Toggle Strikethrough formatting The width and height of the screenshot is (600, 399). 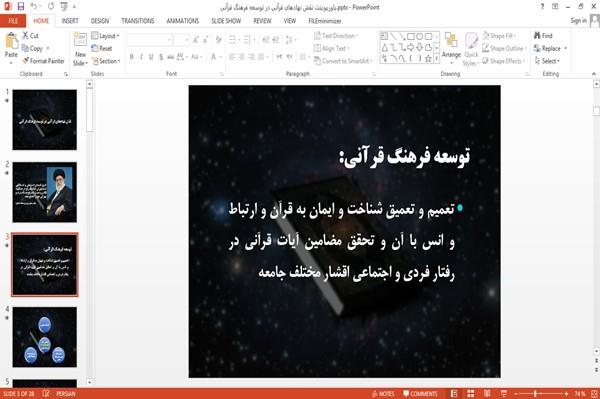point(170,57)
